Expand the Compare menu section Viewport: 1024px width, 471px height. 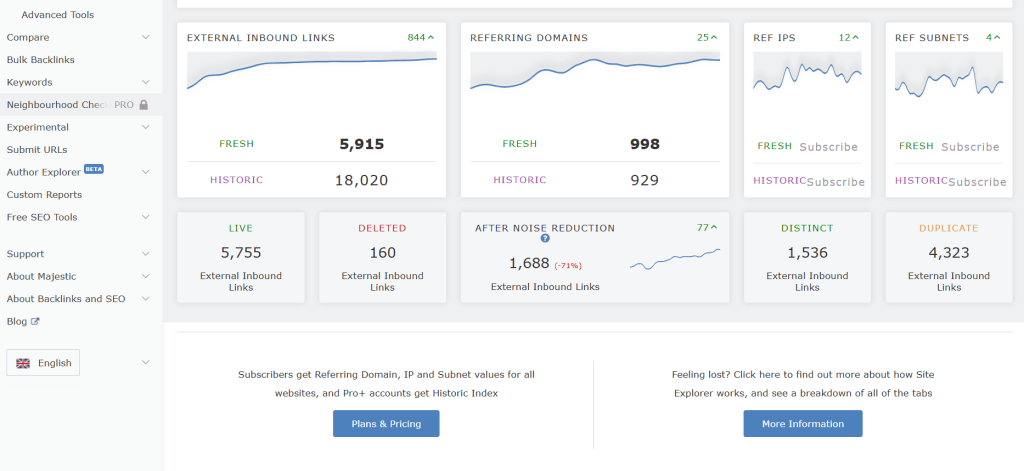pyautogui.click(x=145, y=38)
